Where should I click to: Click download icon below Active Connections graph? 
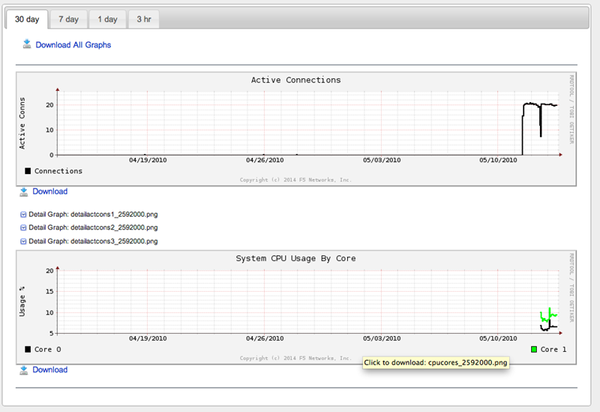(24, 191)
